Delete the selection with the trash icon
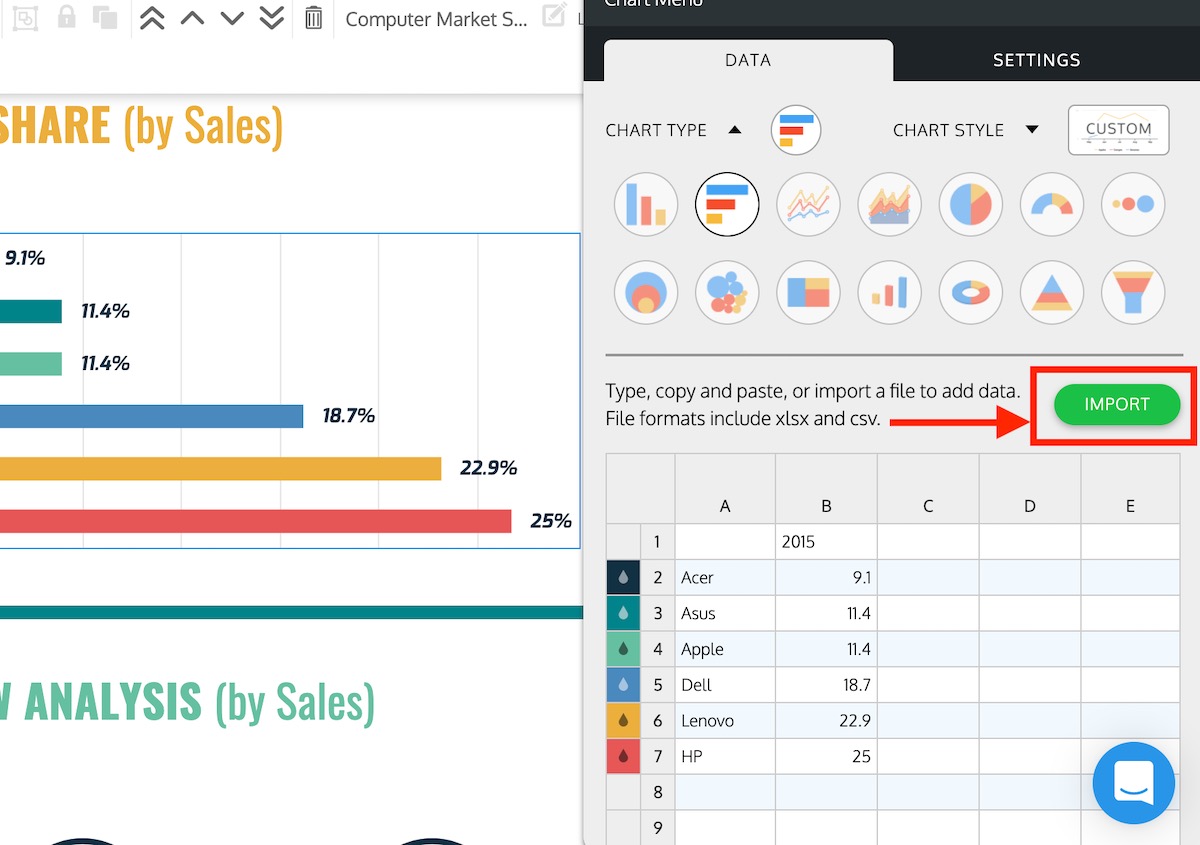The height and width of the screenshot is (845, 1200). 314,18
